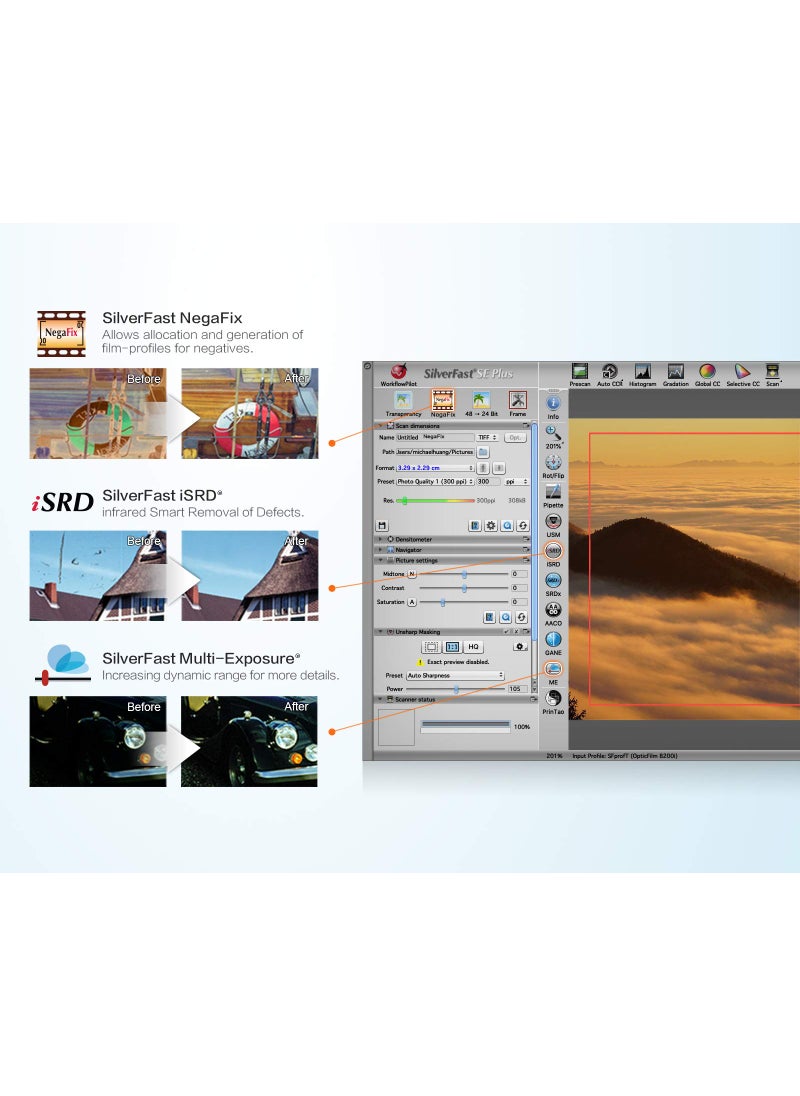Viewport: 800px width, 1096px height.
Task: Open the Global CC color tool
Action: tap(707, 375)
